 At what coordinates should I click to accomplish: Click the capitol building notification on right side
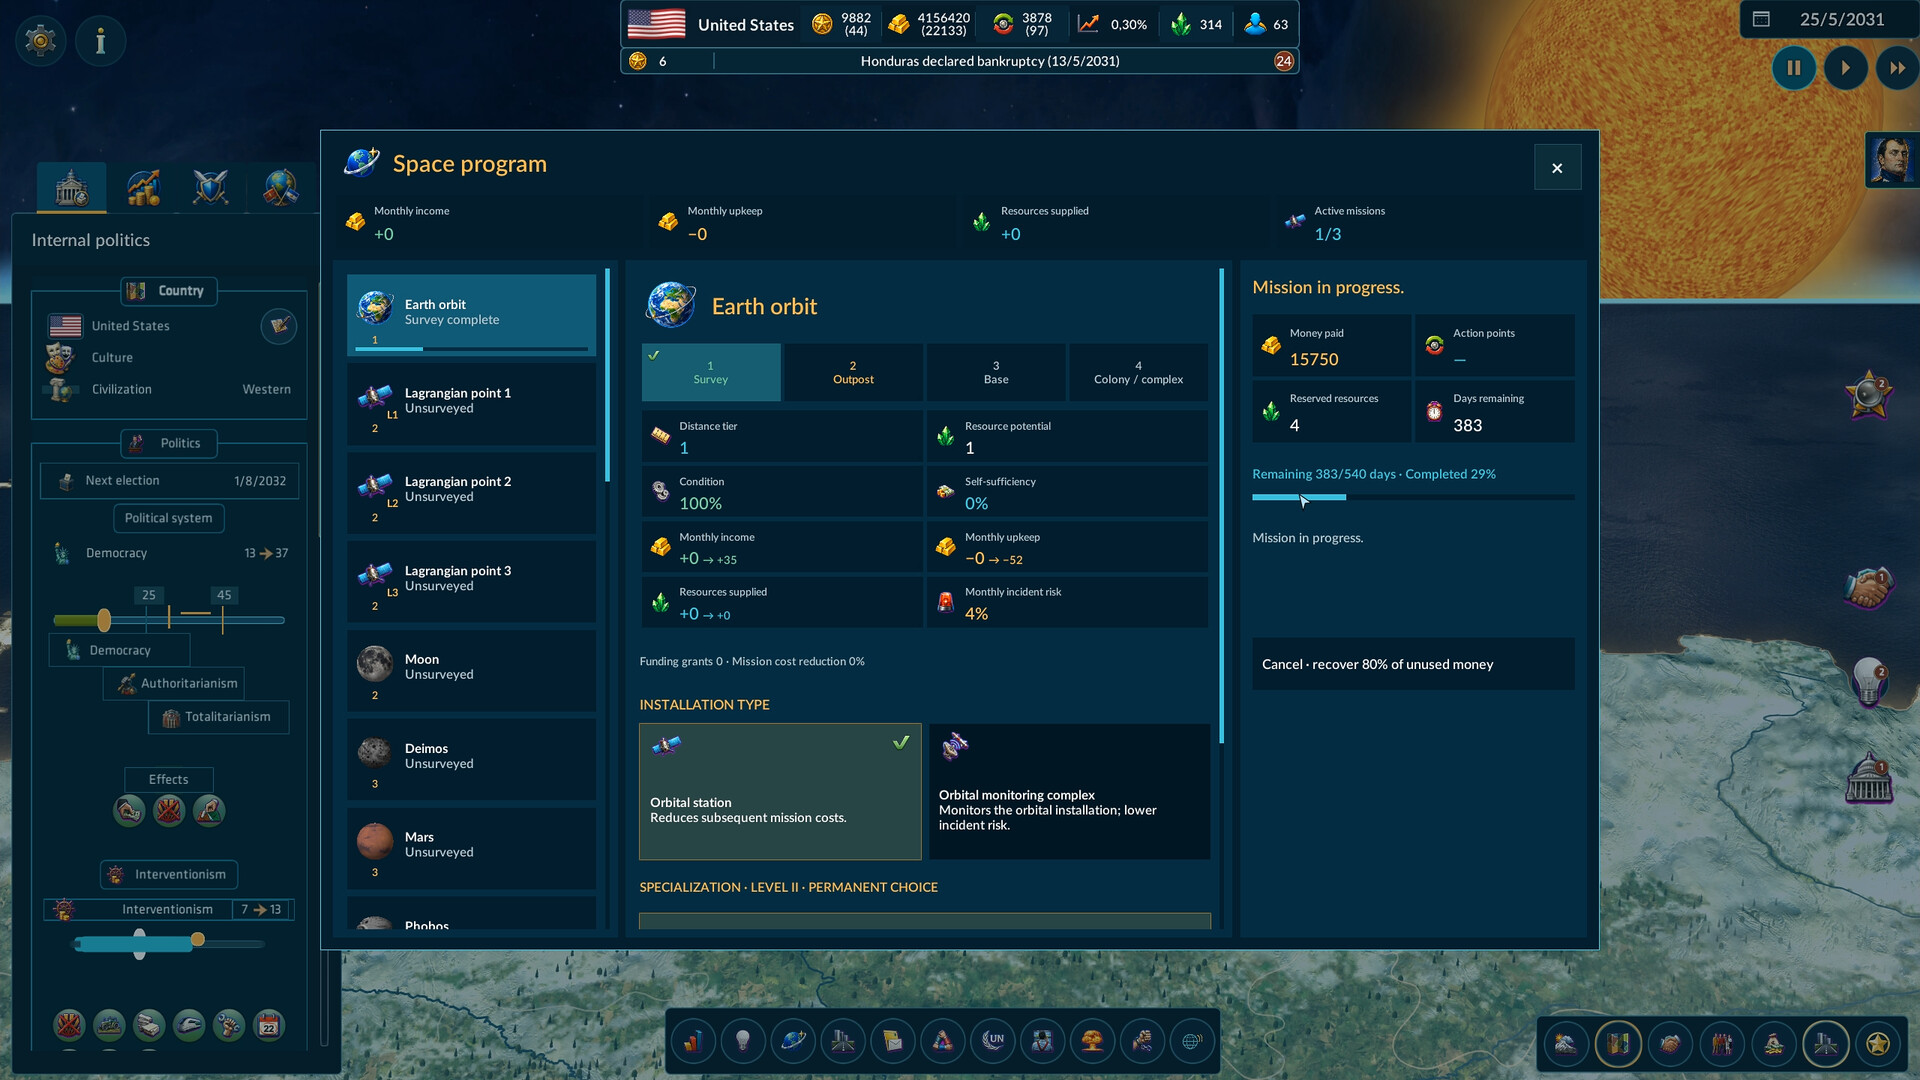(x=1867, y=780)
